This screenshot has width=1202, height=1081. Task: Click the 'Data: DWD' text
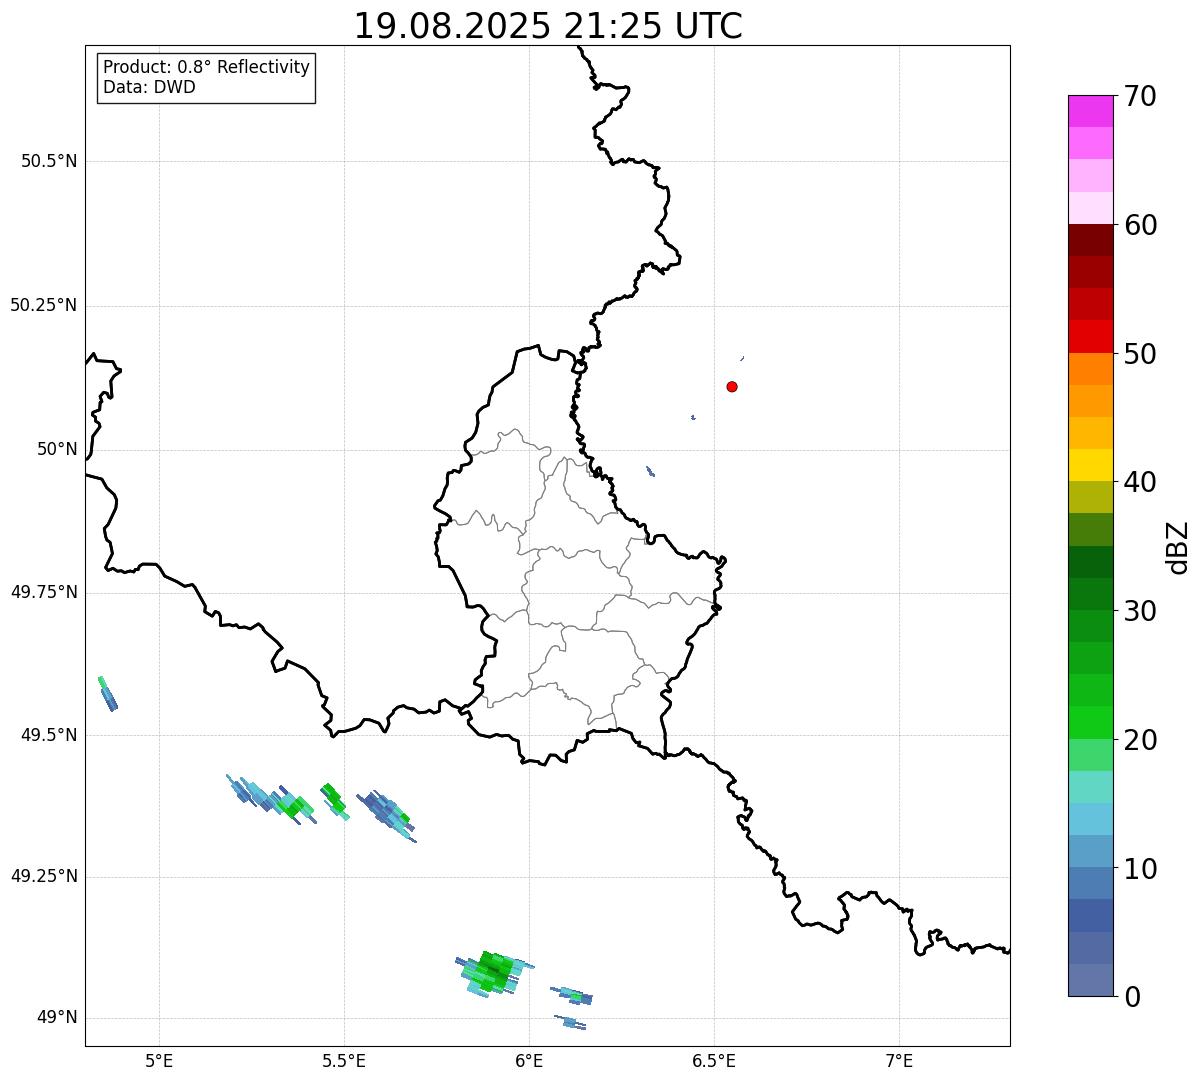149,87
